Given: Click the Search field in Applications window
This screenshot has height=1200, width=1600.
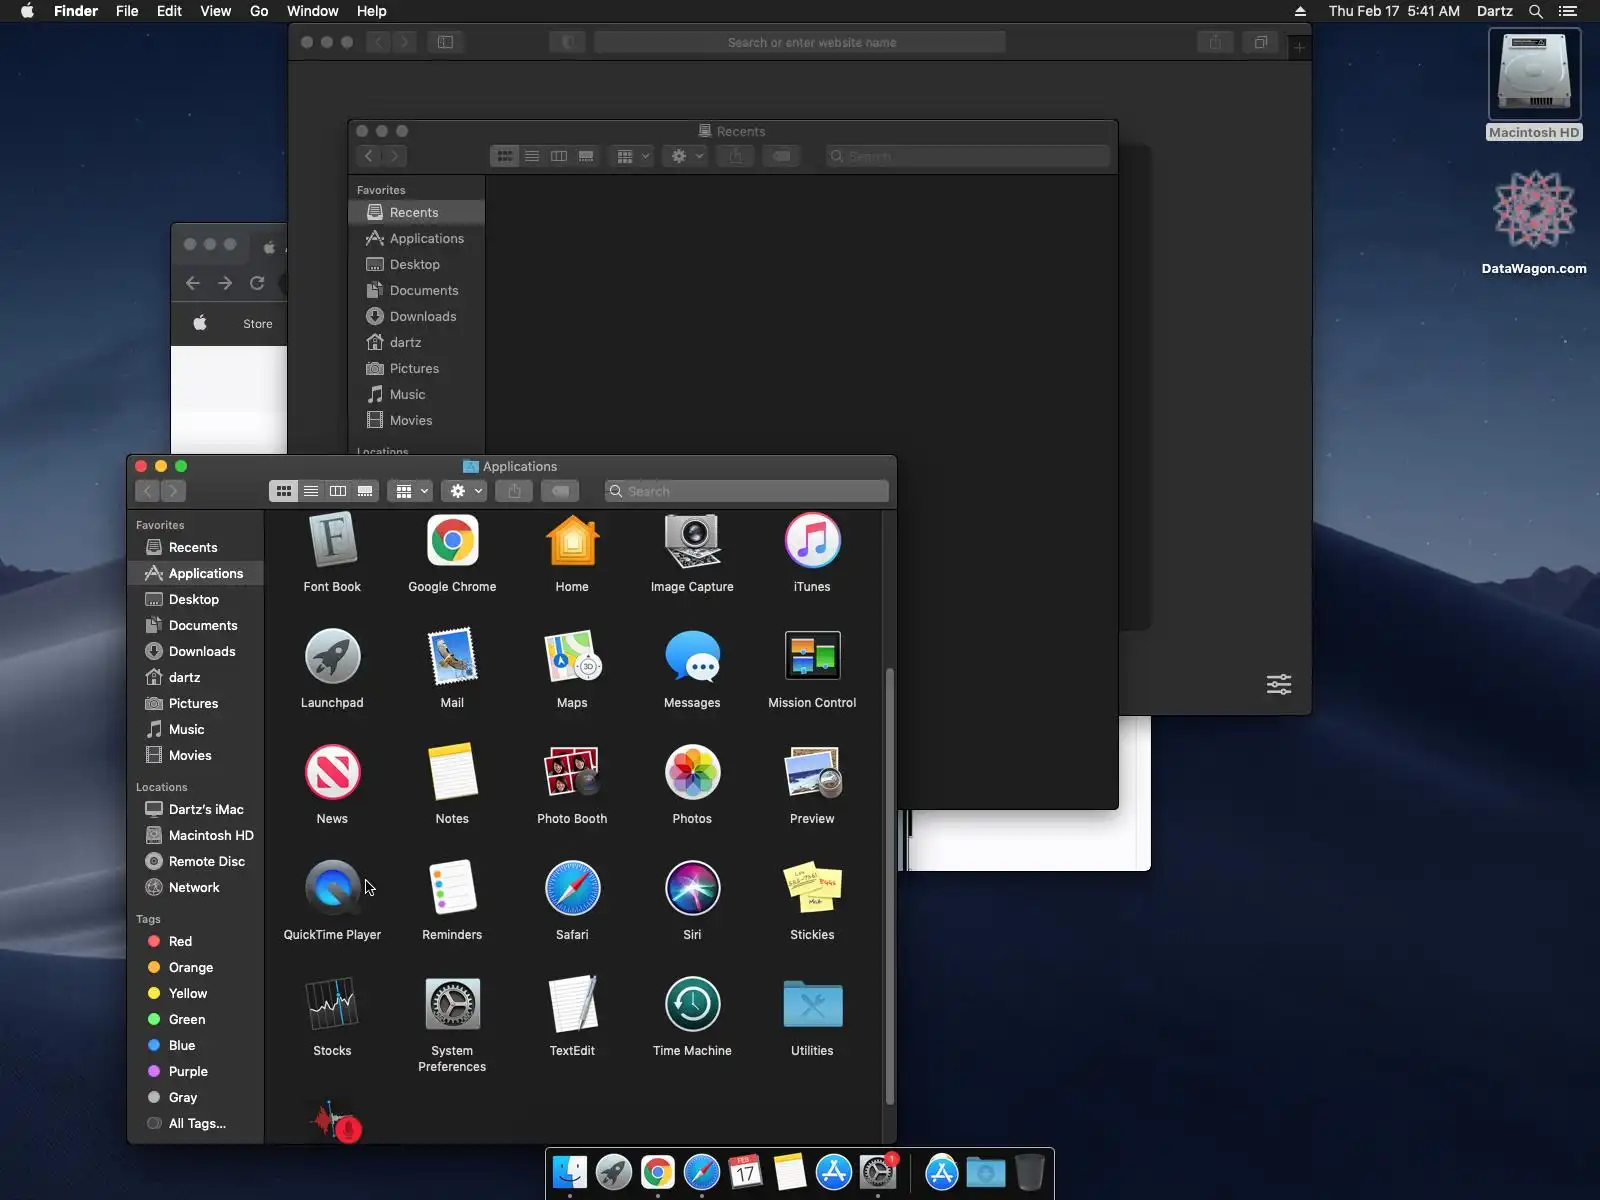Looking at the screenshot, I should coord(746,491).
